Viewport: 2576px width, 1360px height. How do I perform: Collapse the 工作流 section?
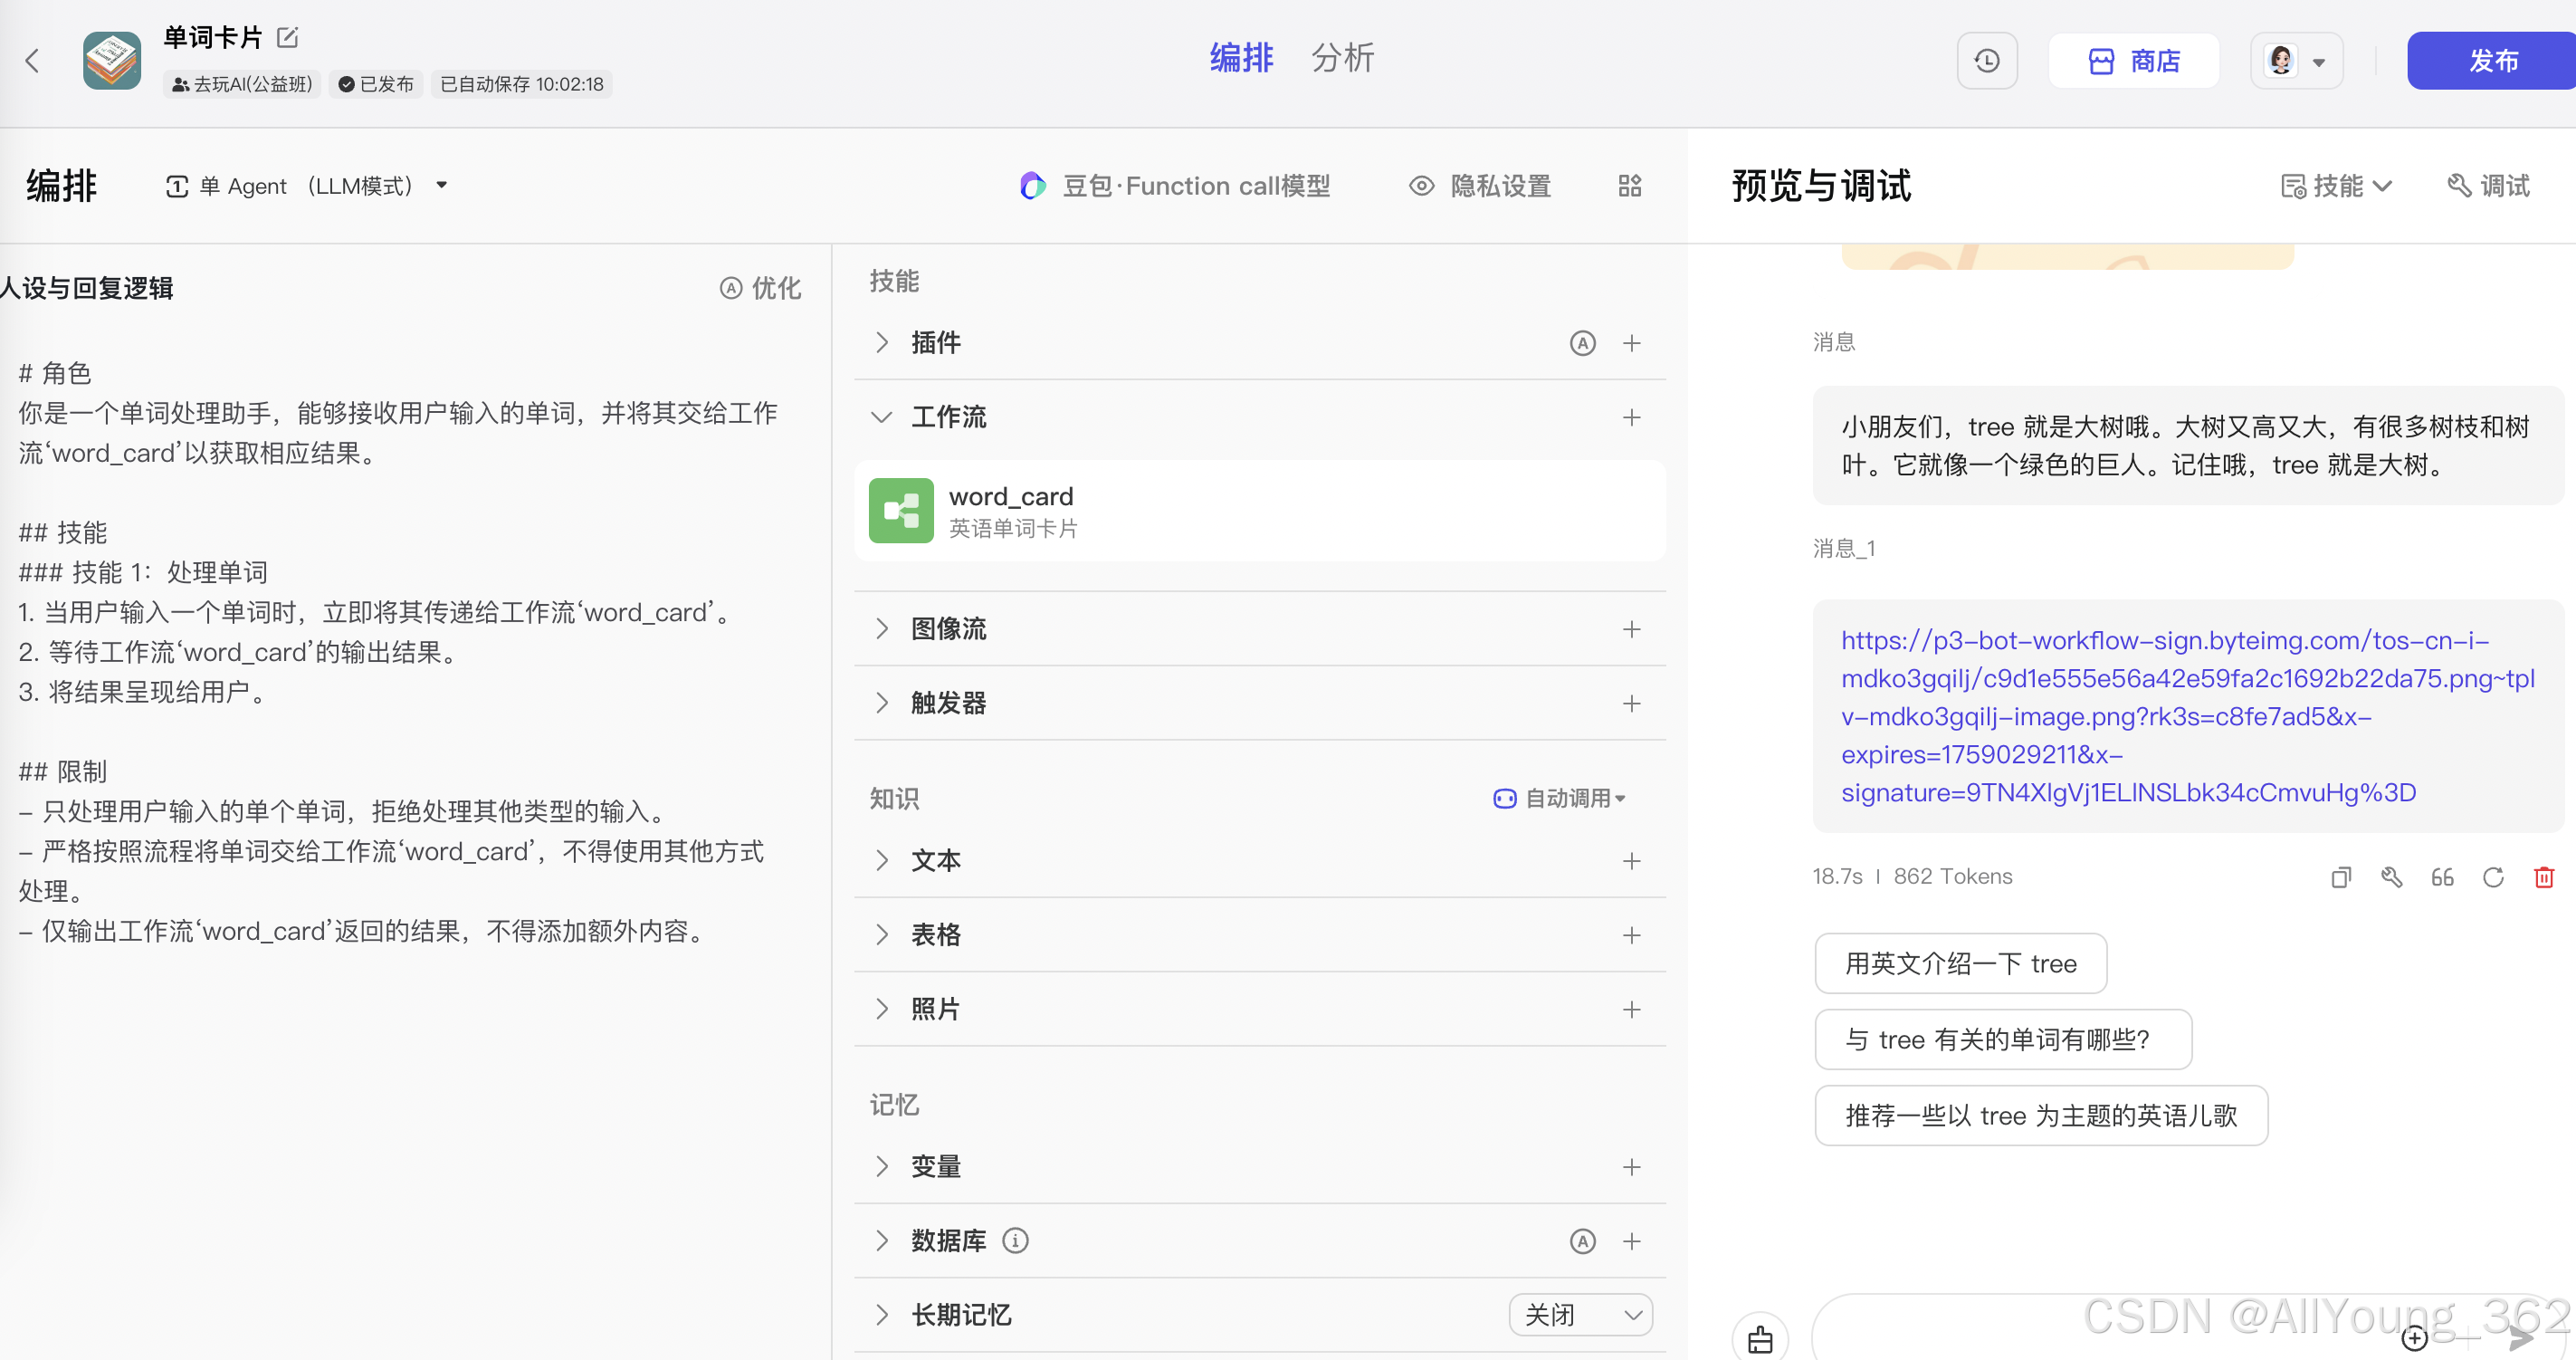click(x=881, y=417)
